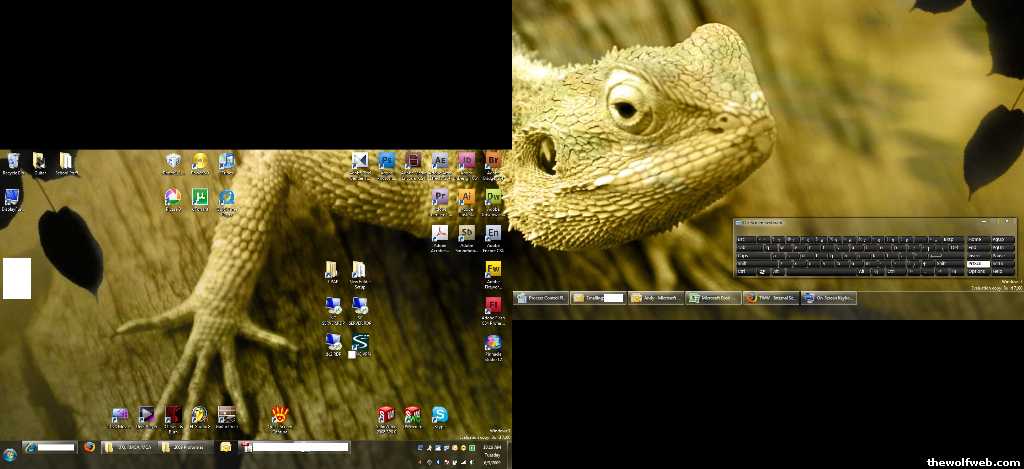Open the Adobe Acrobat desktop icon
Viewport: 1024px width, 469px height.
coord(440,234)
